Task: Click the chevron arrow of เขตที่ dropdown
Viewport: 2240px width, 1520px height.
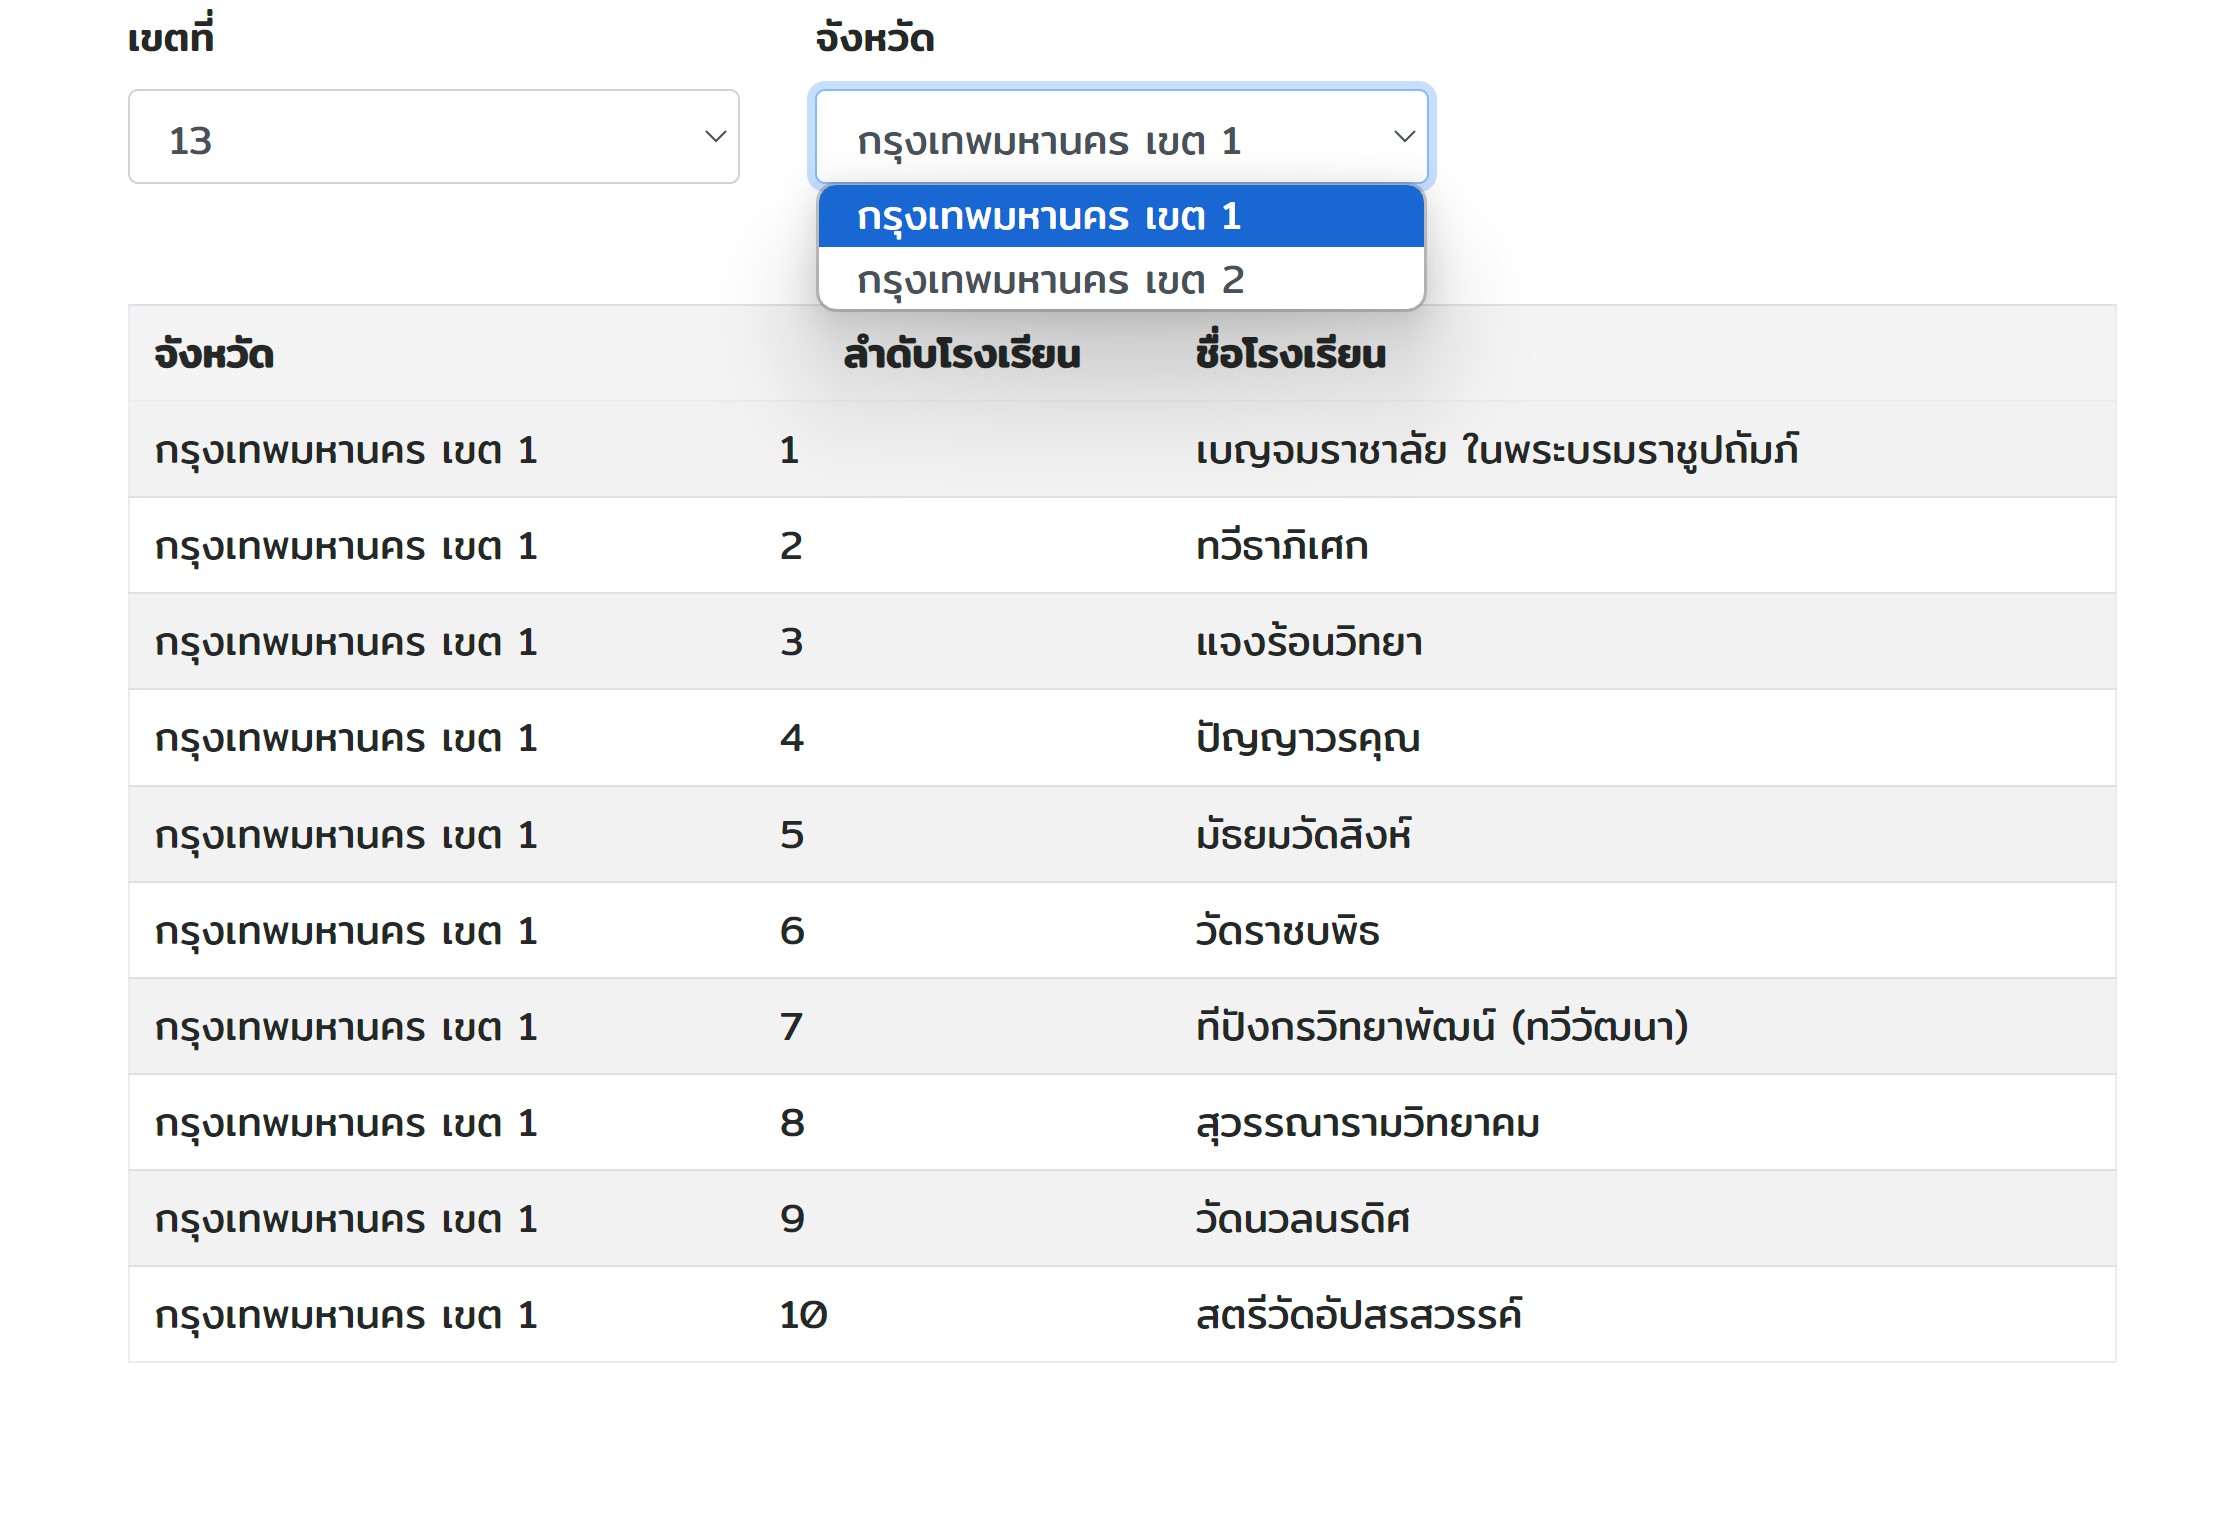Action: tap(715, 136)
